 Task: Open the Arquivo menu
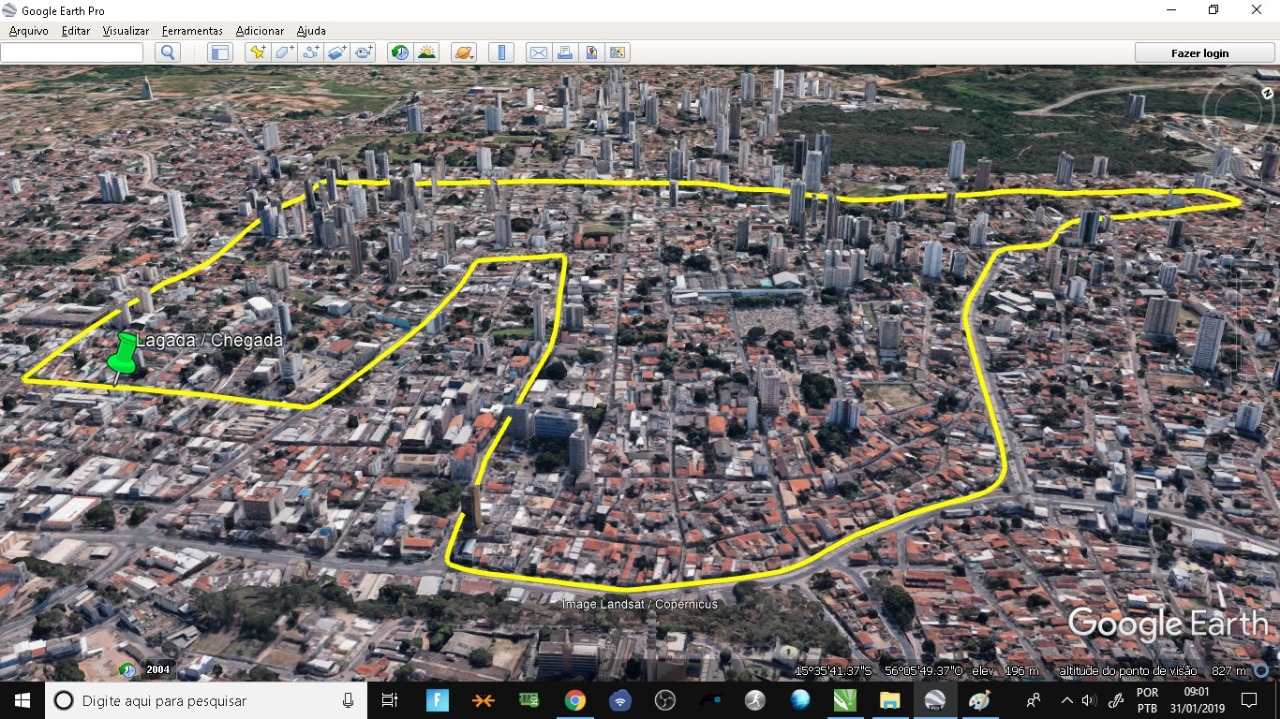pos(28,31)
